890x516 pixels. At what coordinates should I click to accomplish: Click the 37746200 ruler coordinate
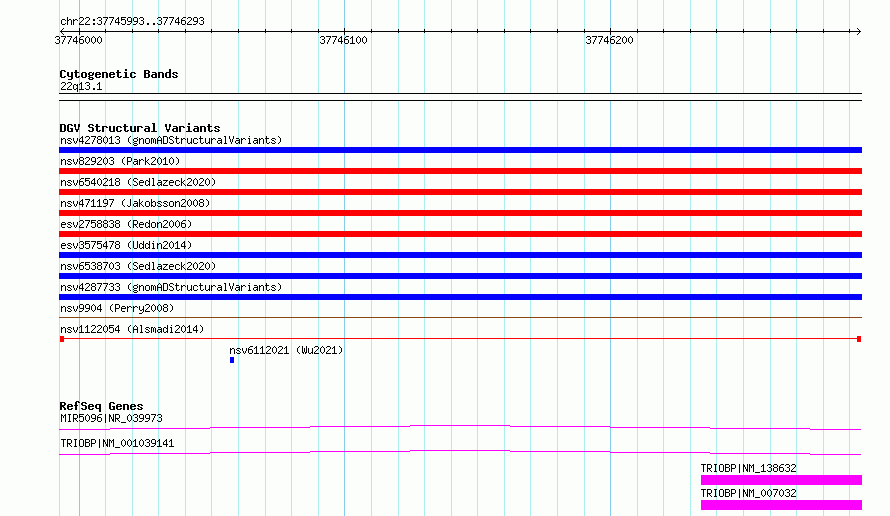click(609, 40)
